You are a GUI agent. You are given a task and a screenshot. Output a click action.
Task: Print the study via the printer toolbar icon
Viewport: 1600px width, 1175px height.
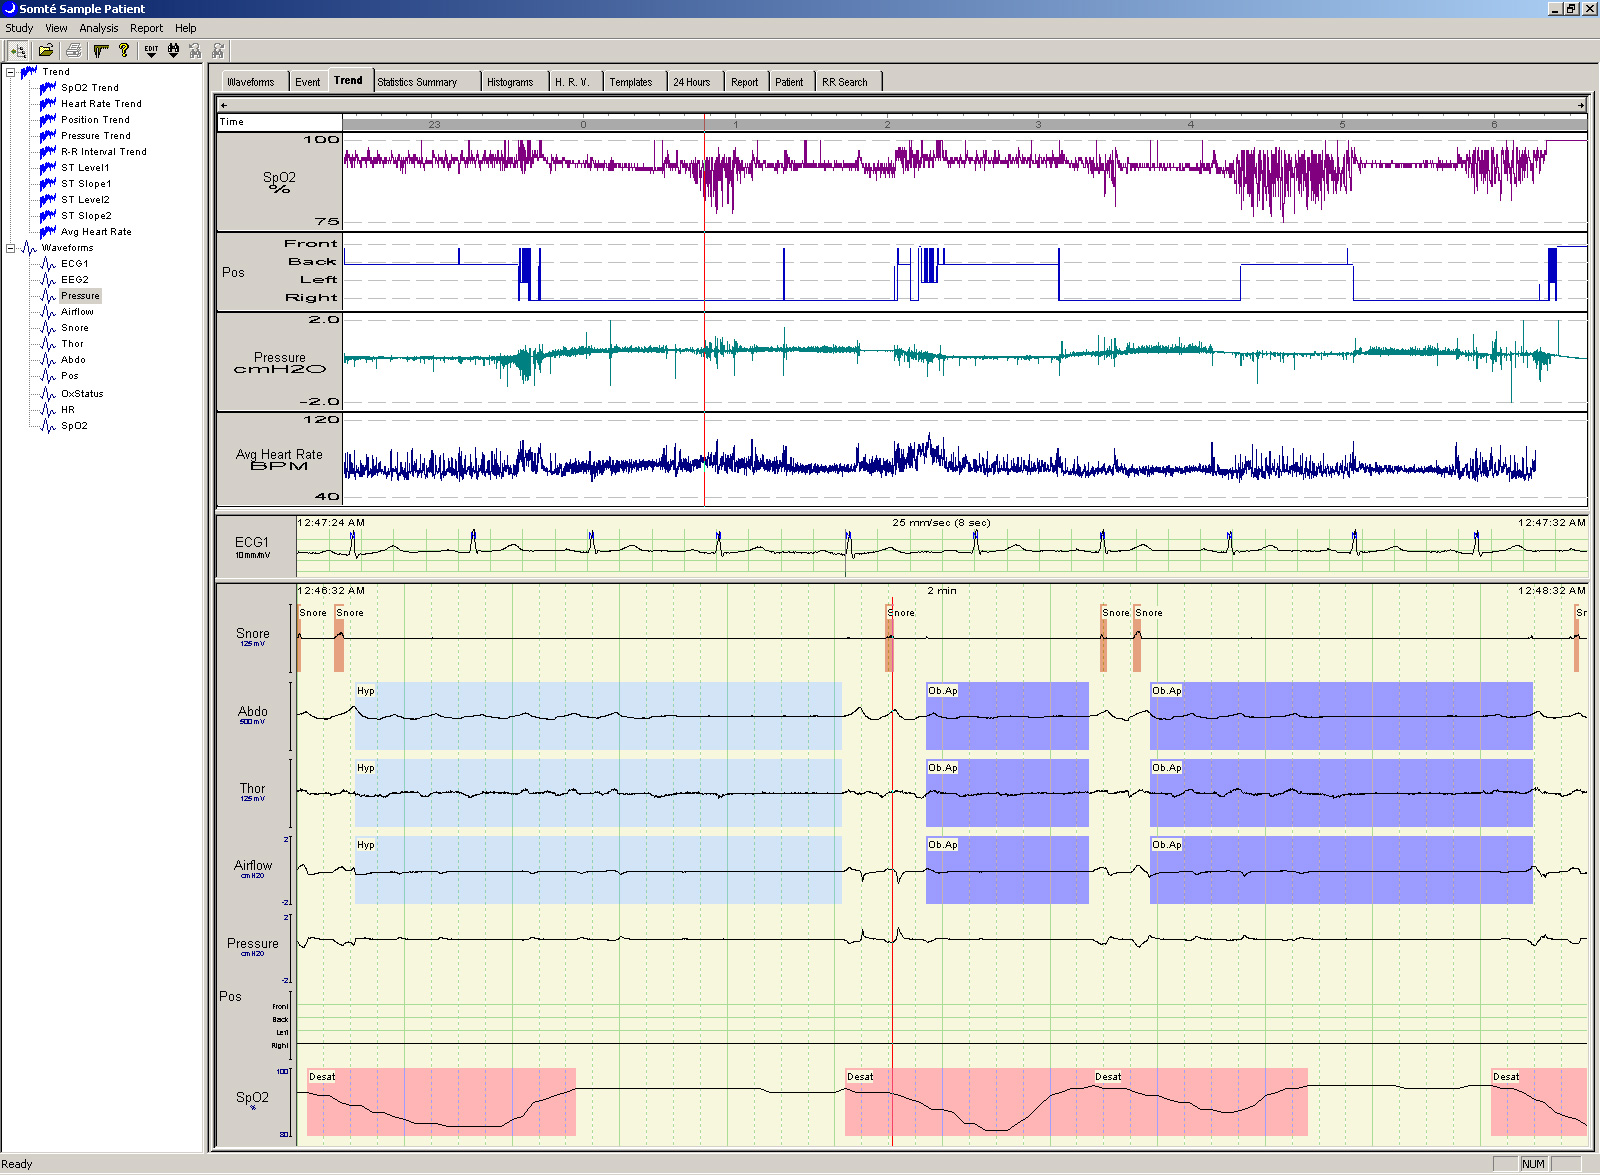pos(73,49)
